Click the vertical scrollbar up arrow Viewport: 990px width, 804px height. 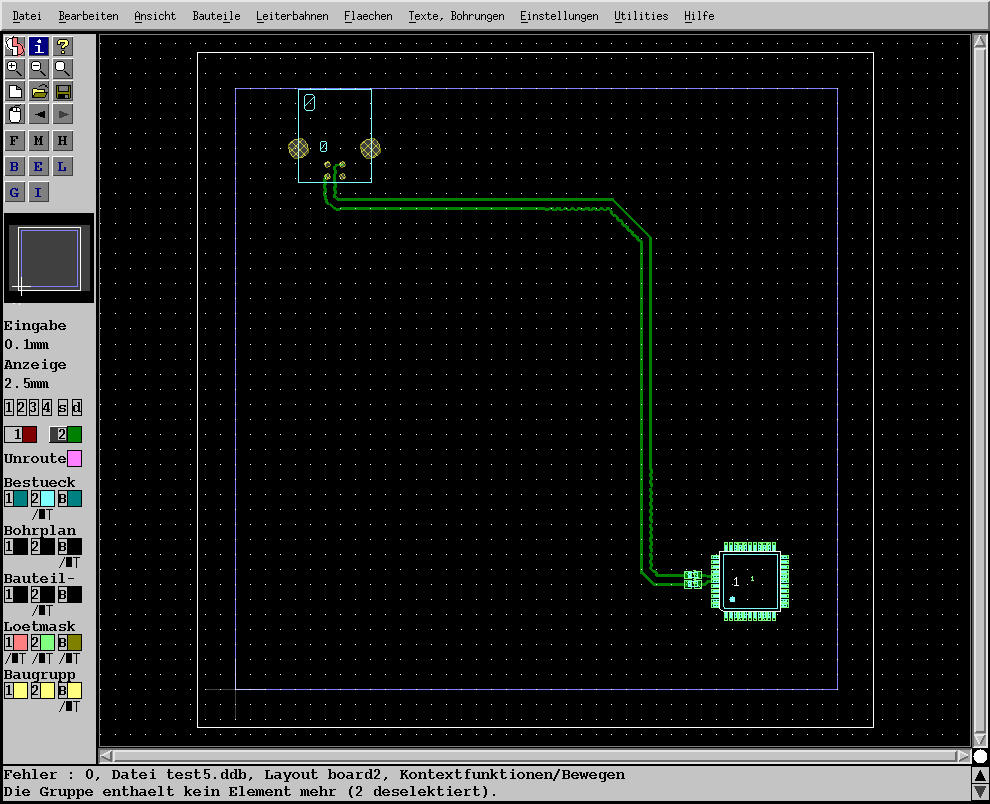pyautogui.click(x=980, y=41)
